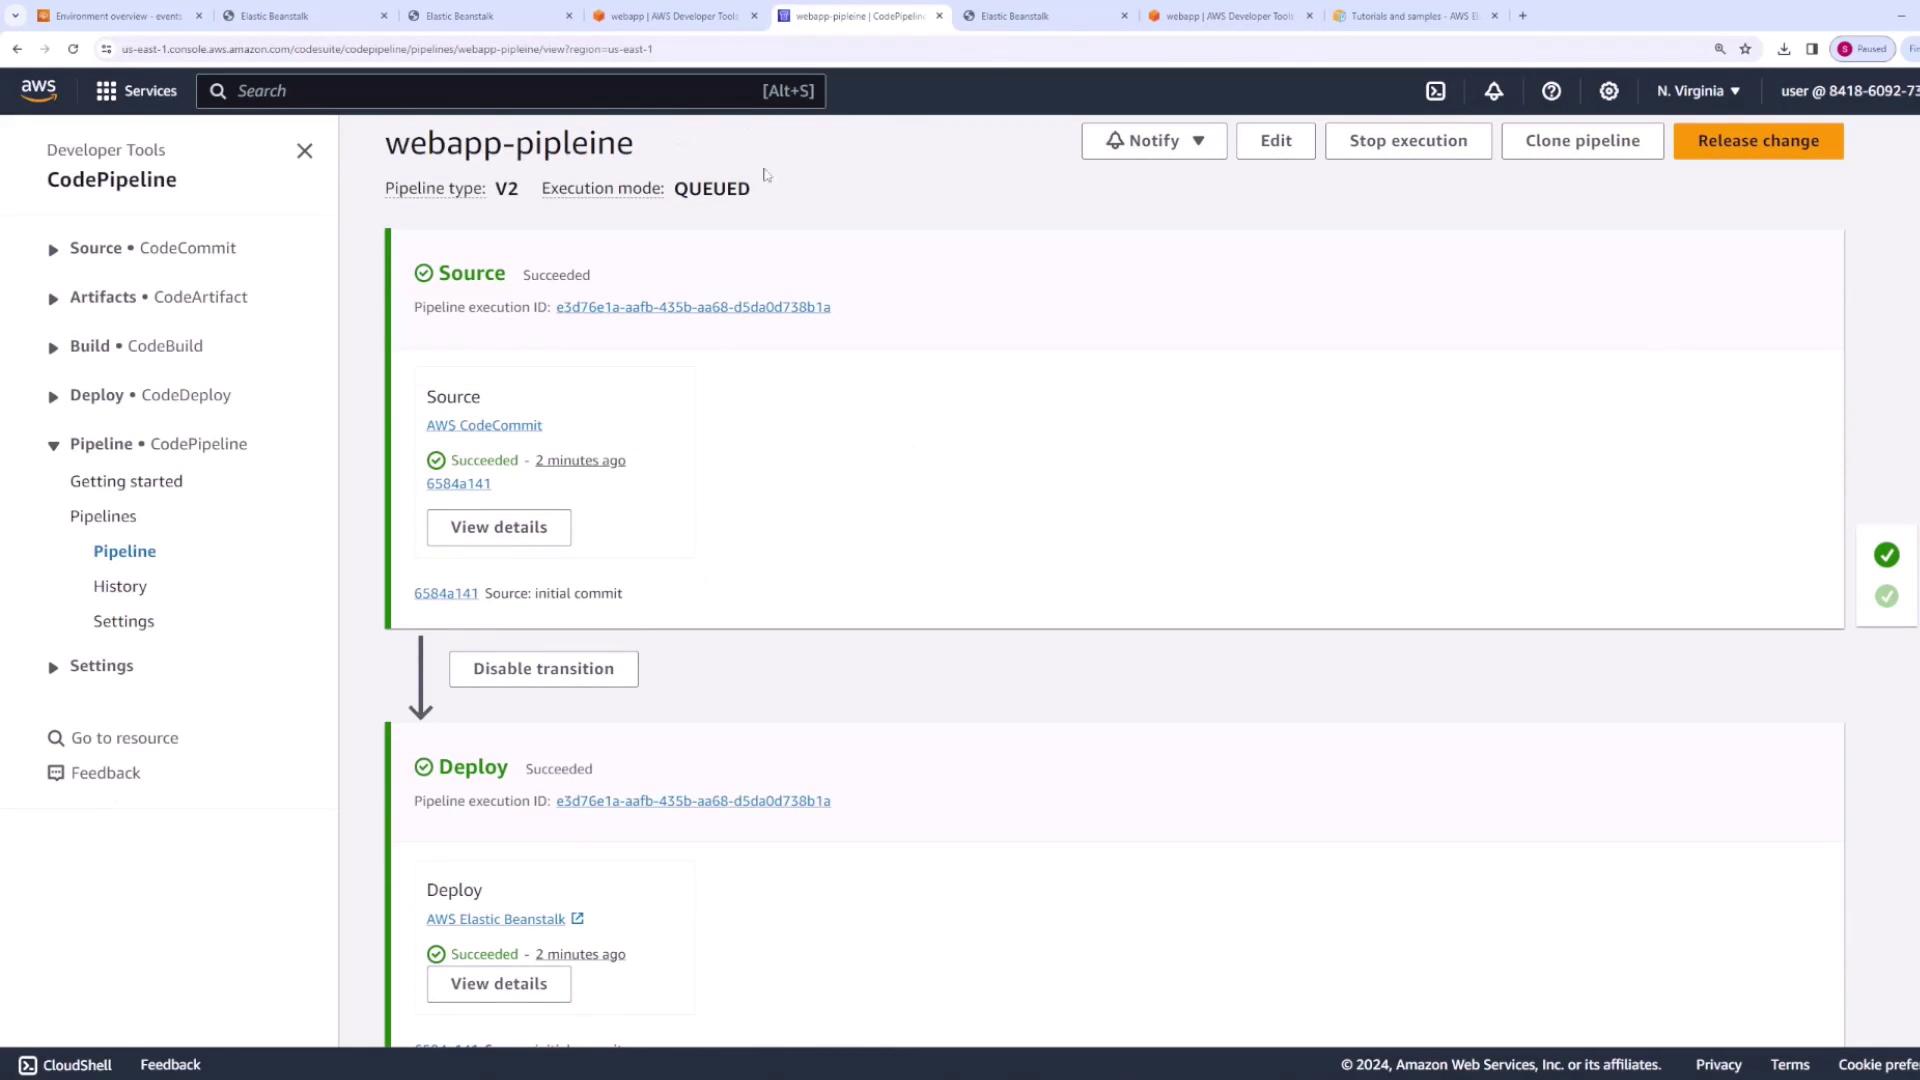The height and width of the screenshot is (1080, 1920).
Task: Select History in the sidebar
Action: pos(120,586)
